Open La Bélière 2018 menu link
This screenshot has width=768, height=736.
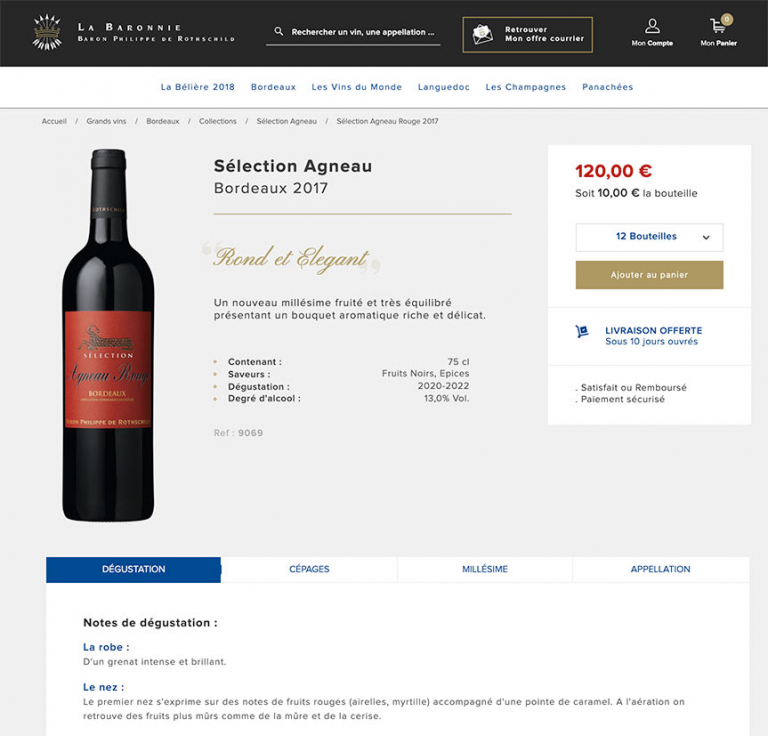[x=198, y=87]
